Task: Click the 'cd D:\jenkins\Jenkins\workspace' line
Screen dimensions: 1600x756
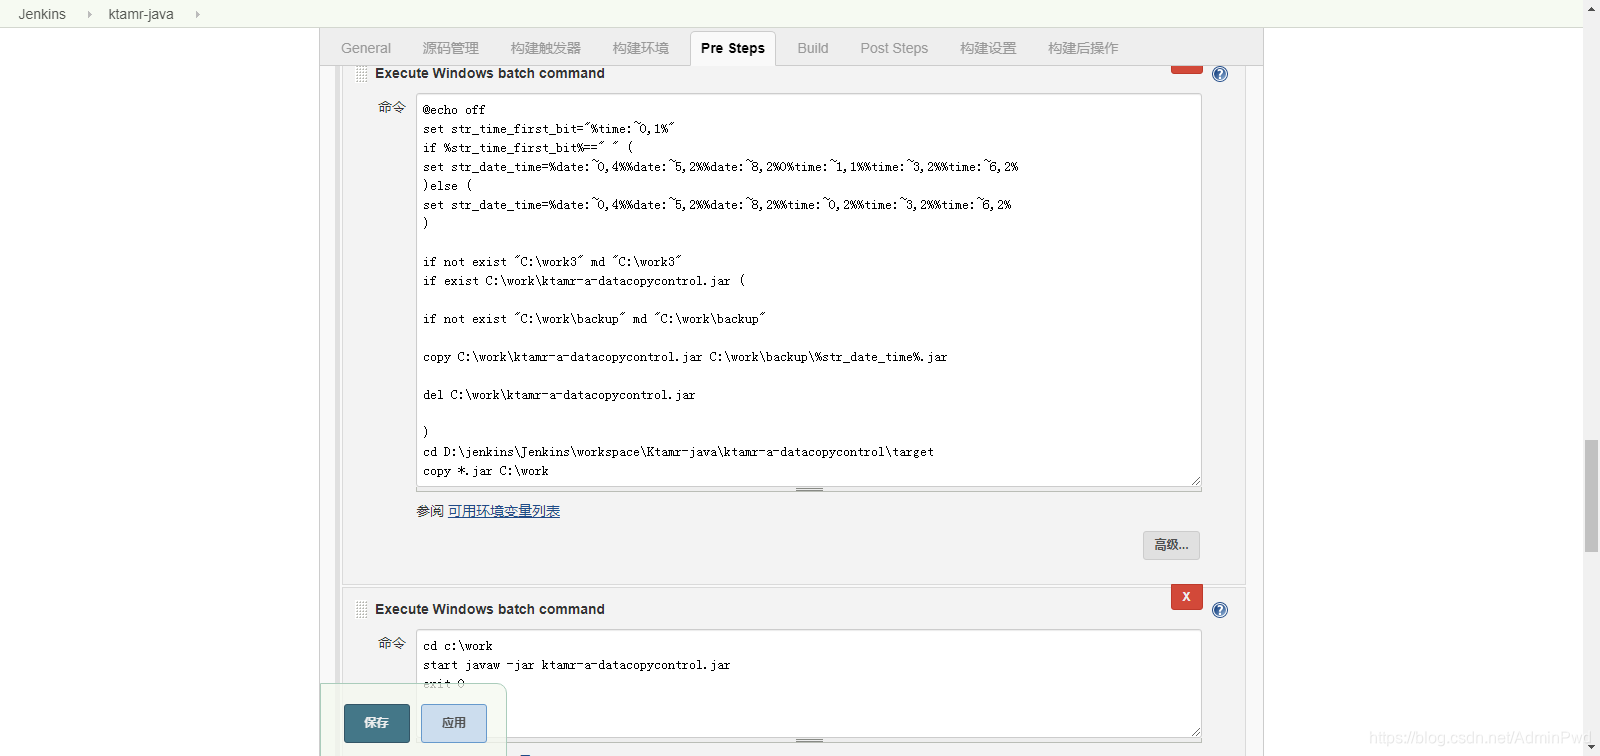Action: pyautogui.click(x=678, y=452)
